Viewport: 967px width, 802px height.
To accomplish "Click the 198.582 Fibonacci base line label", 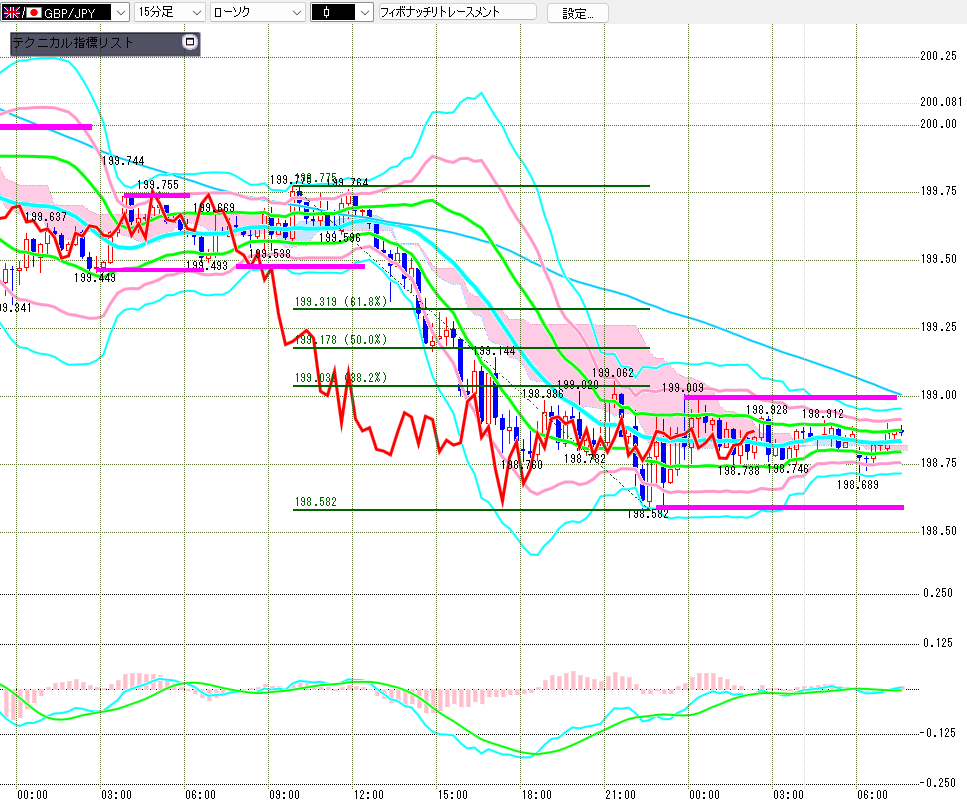I will click(x=314, y=502).
